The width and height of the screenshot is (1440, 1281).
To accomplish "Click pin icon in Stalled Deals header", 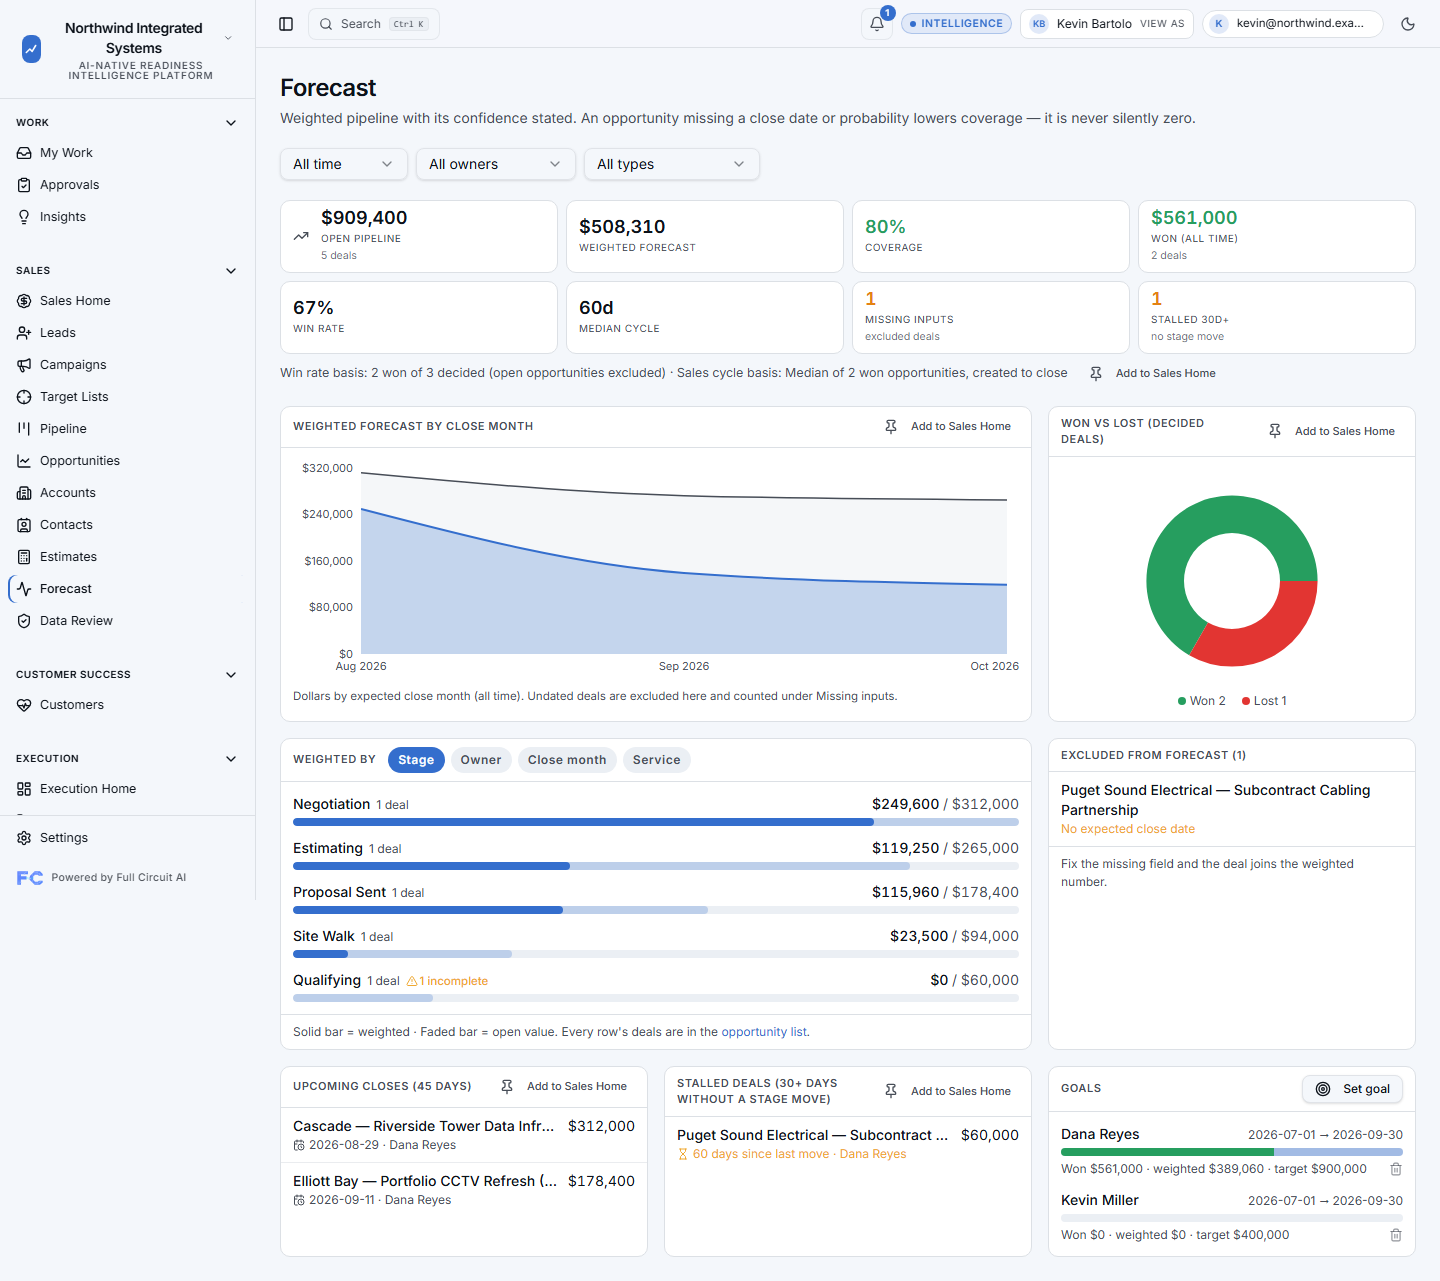I will 891,1091.
